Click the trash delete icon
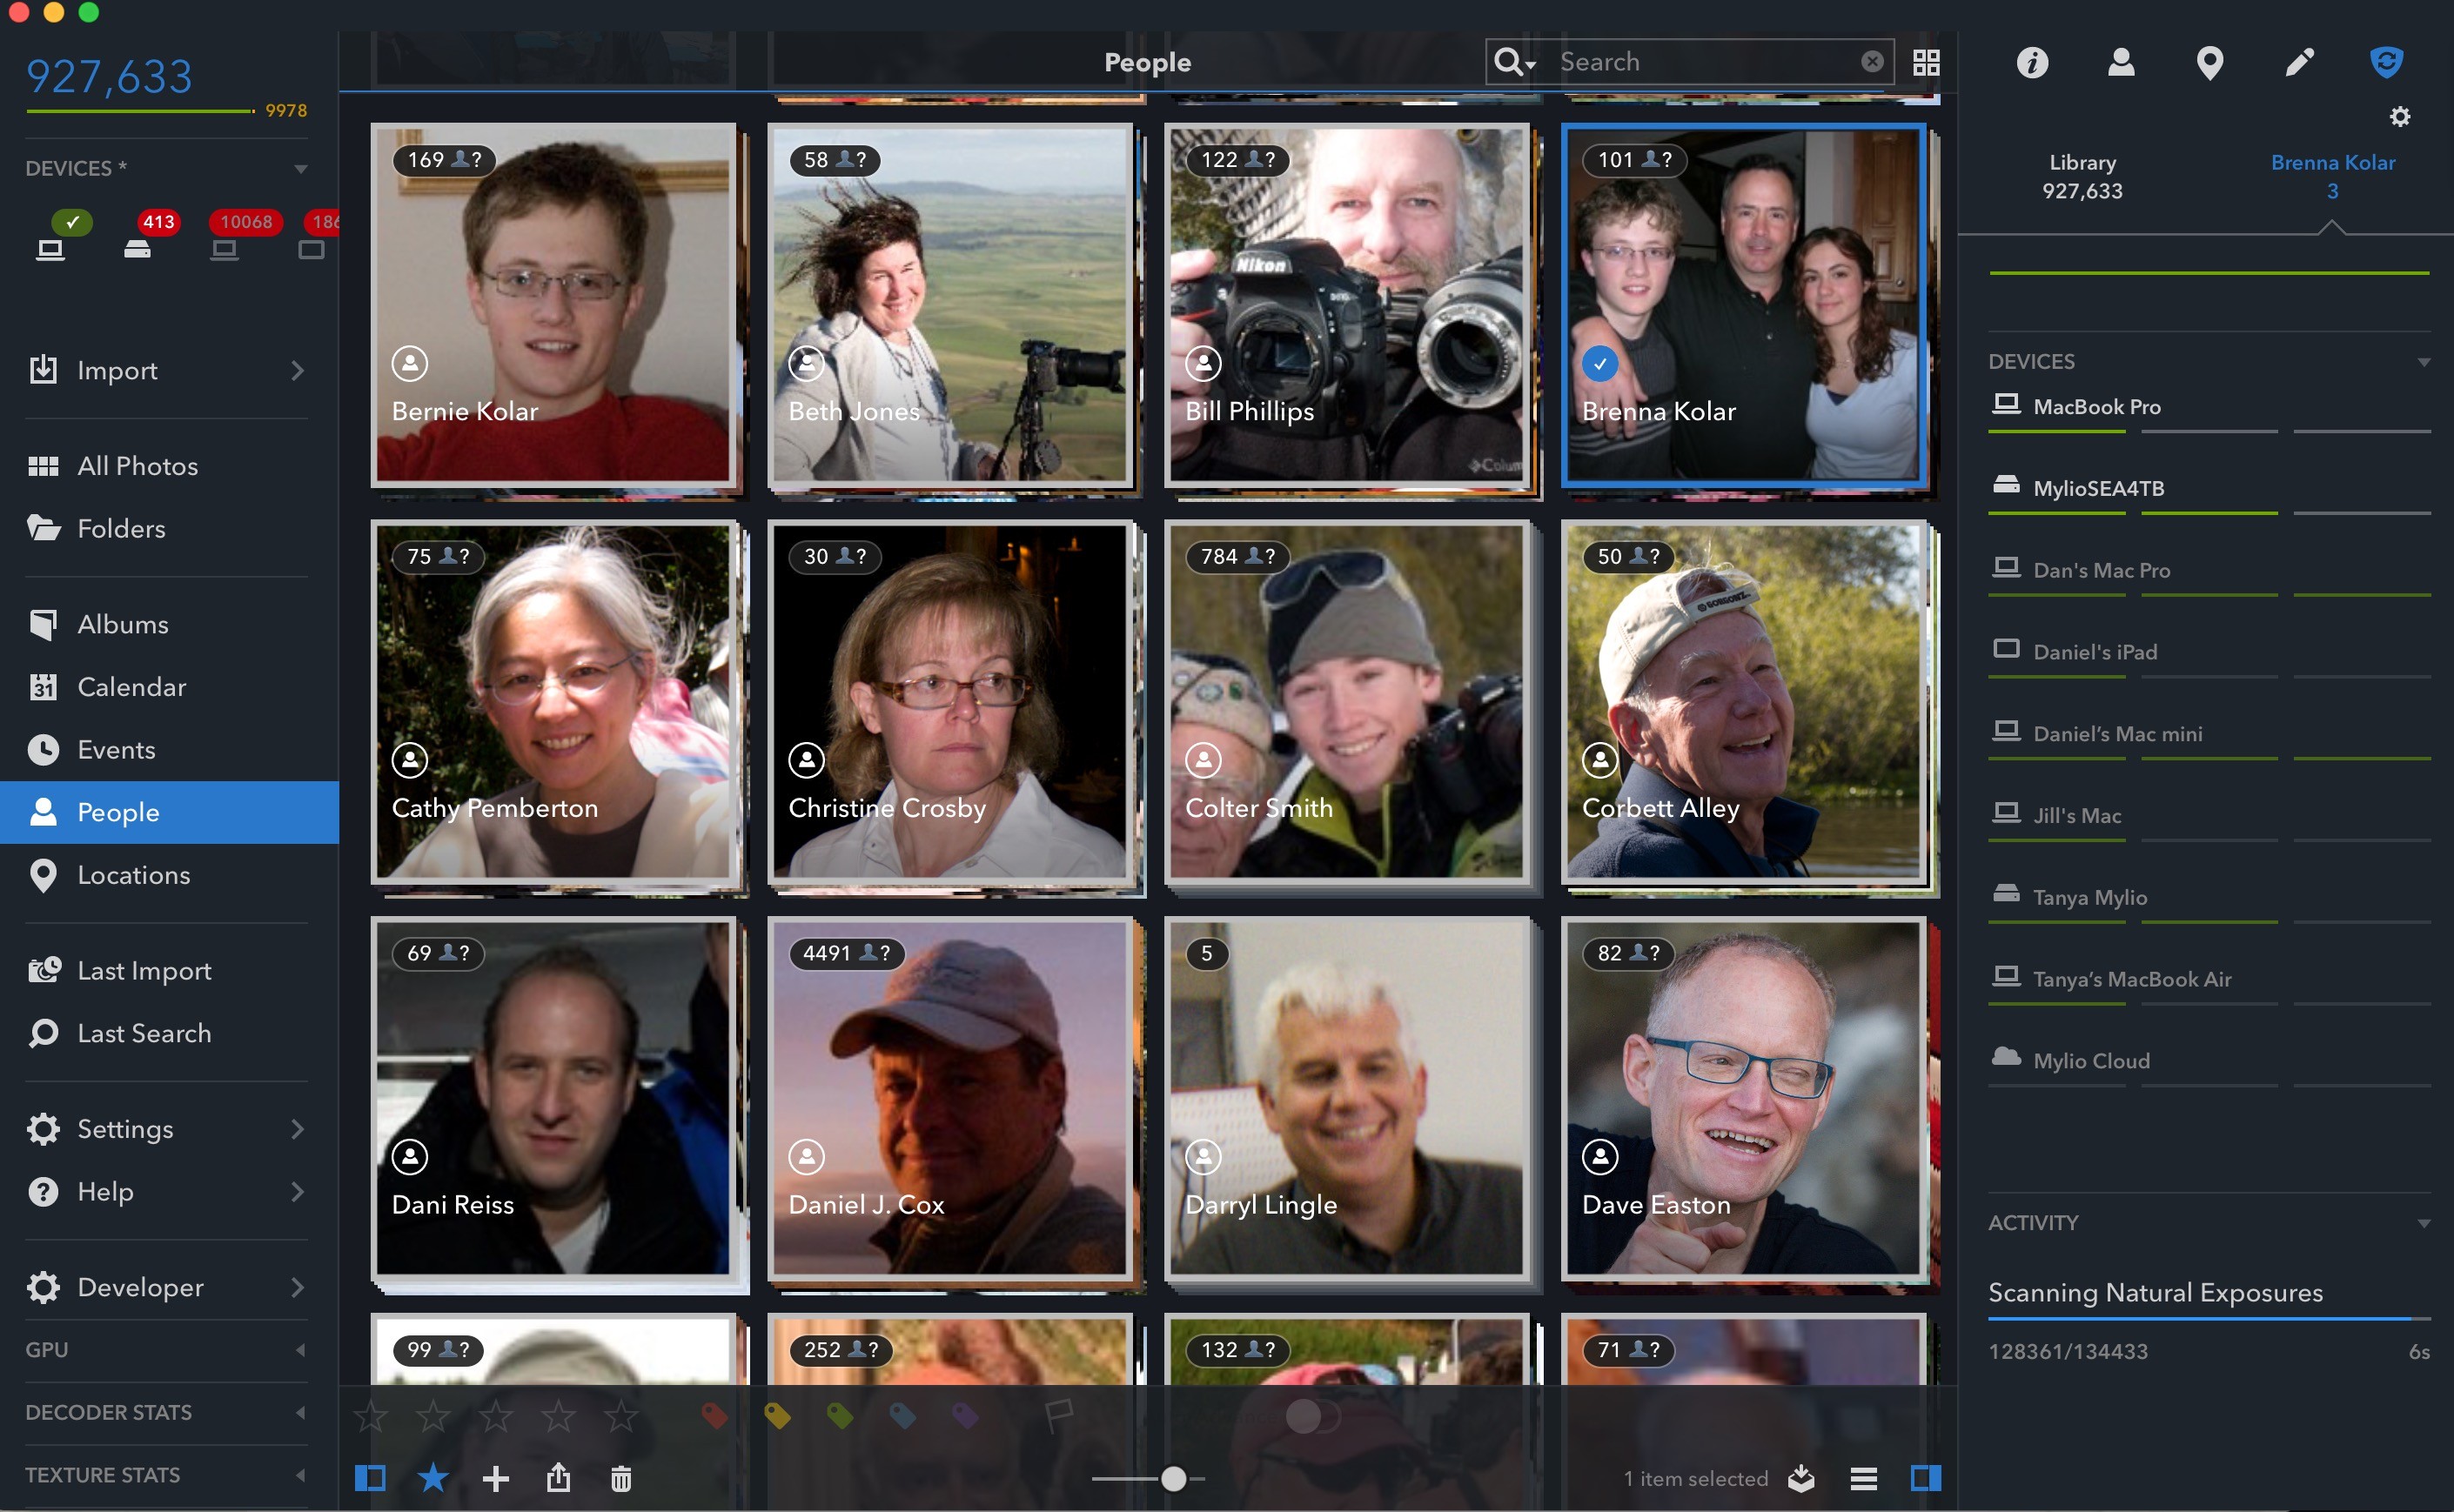 point(621,1478)
